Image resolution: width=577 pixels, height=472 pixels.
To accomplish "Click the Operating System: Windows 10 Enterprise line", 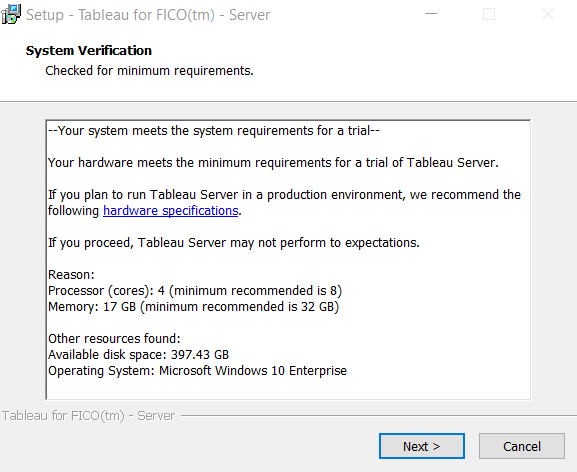I will pyautogui.click(x=197, y=370).
